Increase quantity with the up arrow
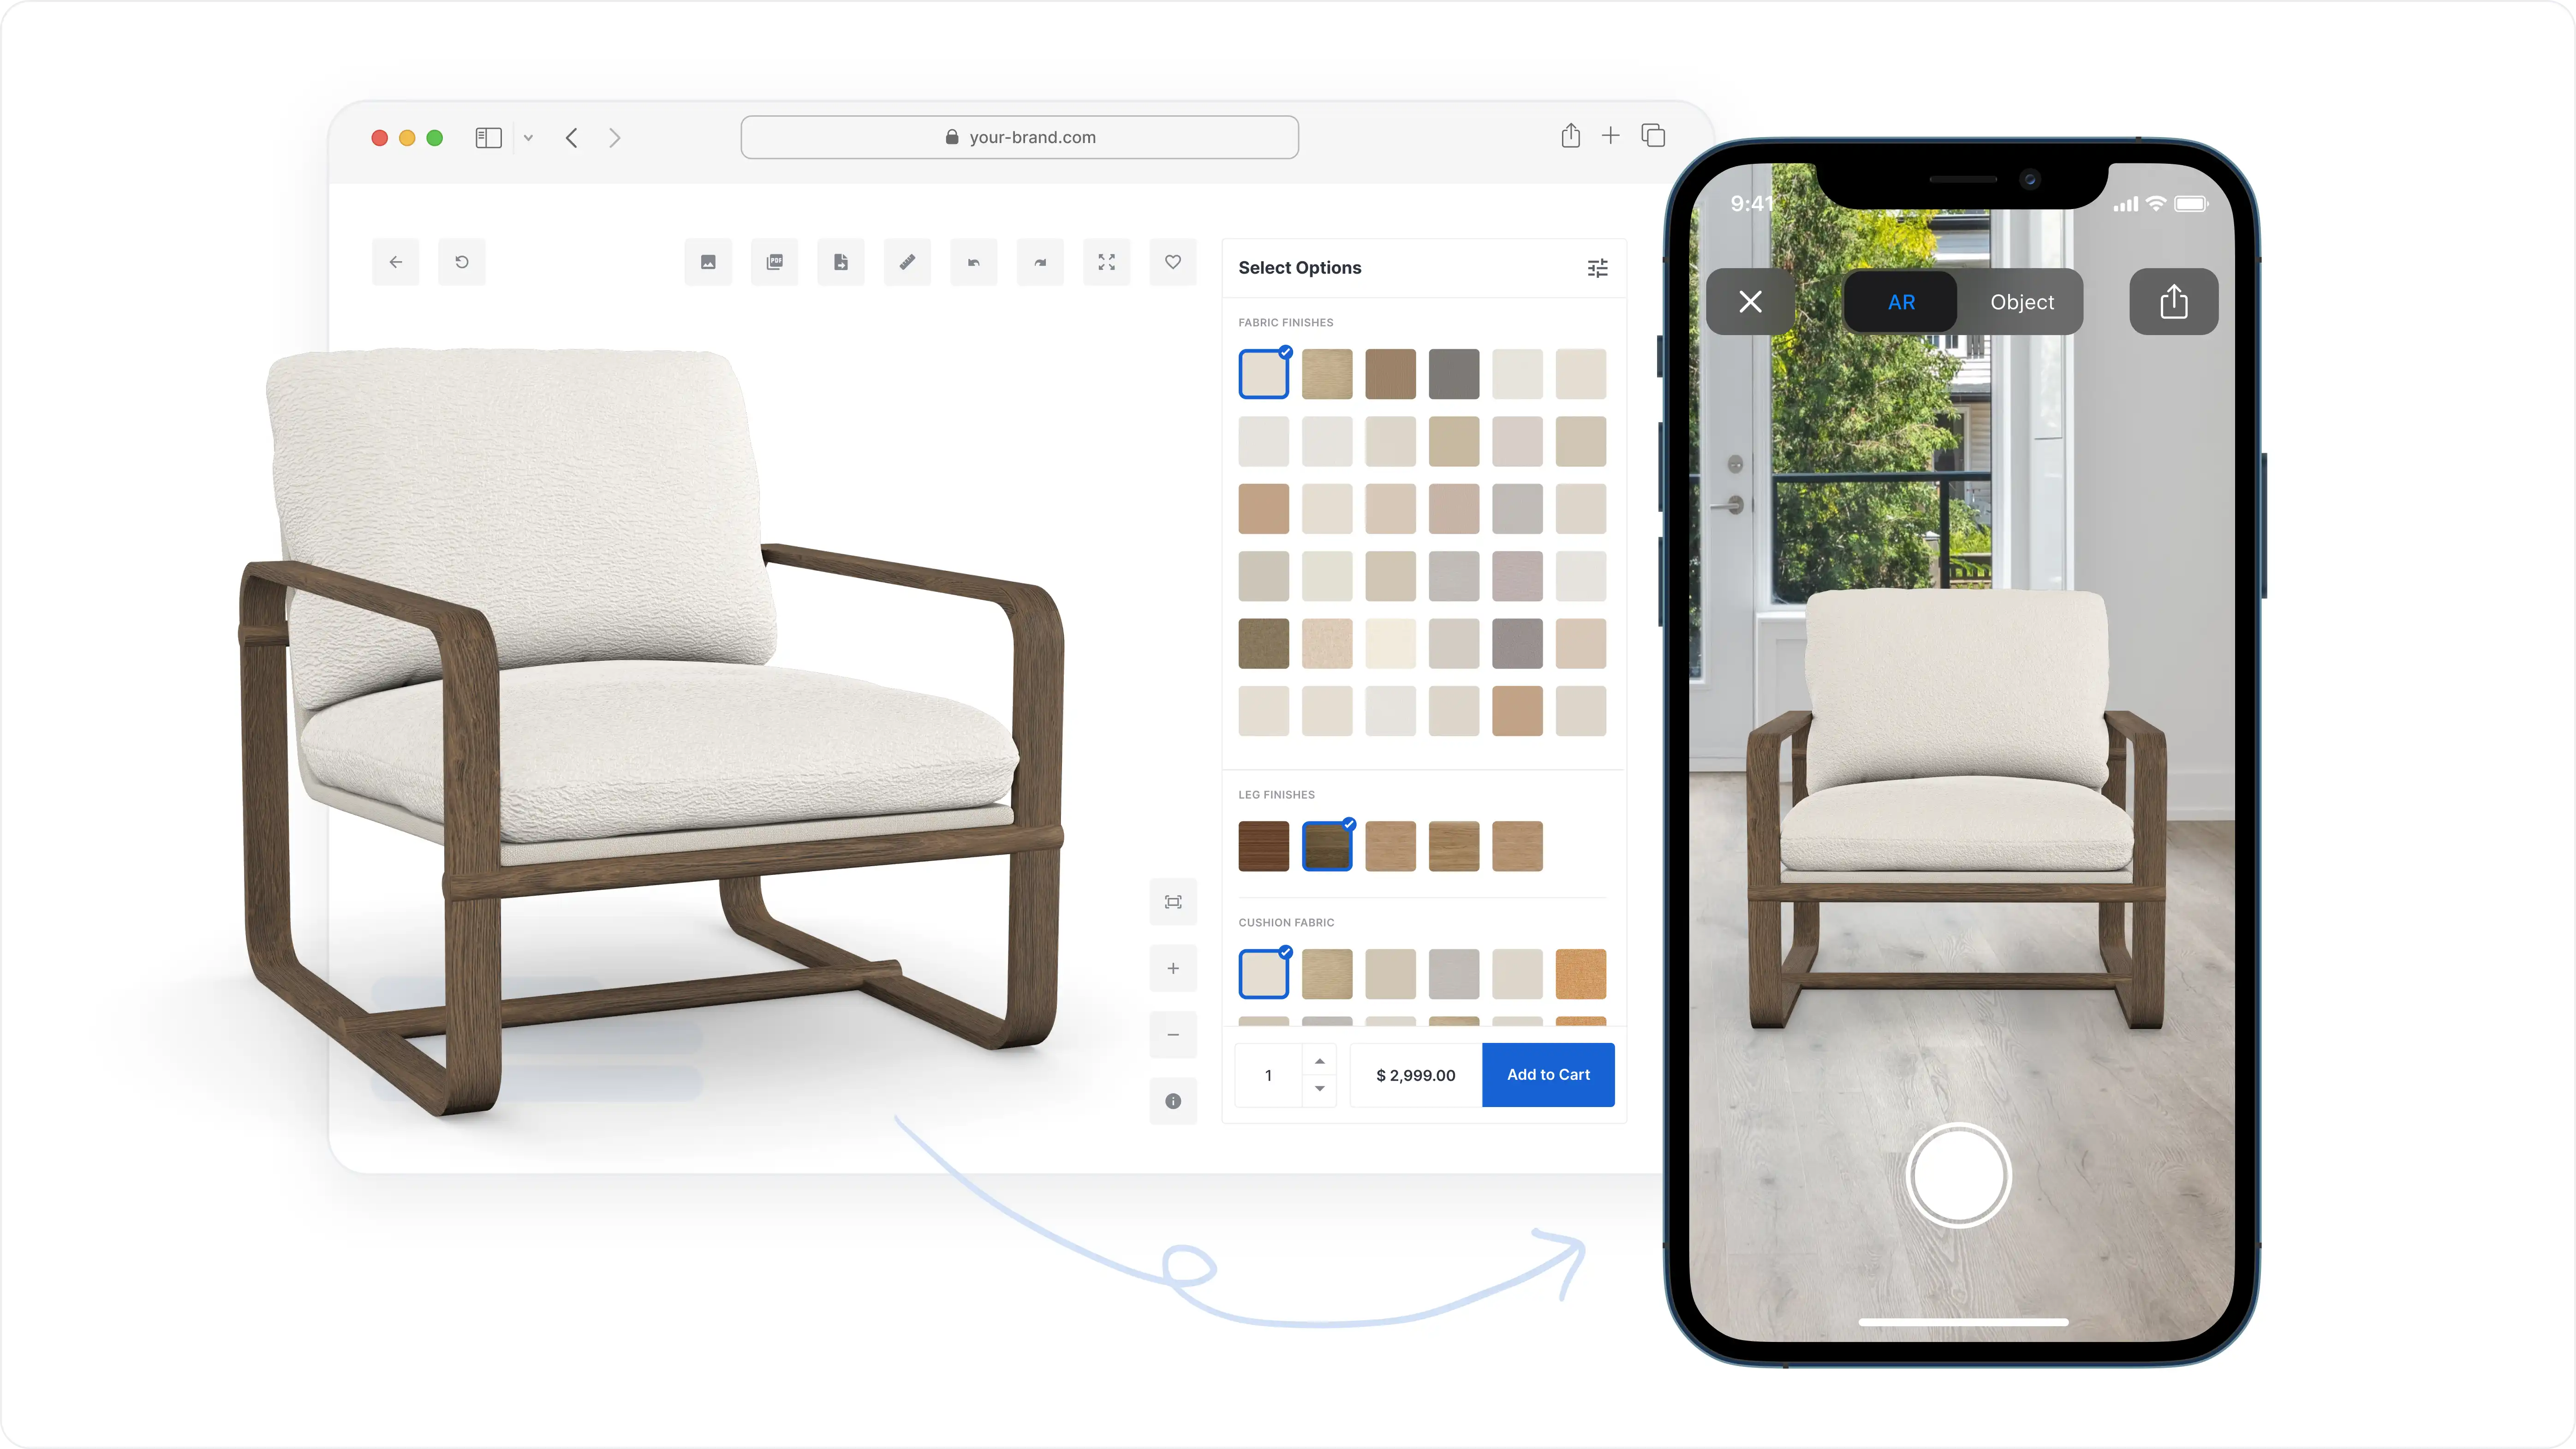The width and height of the screenshot is (2576, 1449). point(1320,1061)
